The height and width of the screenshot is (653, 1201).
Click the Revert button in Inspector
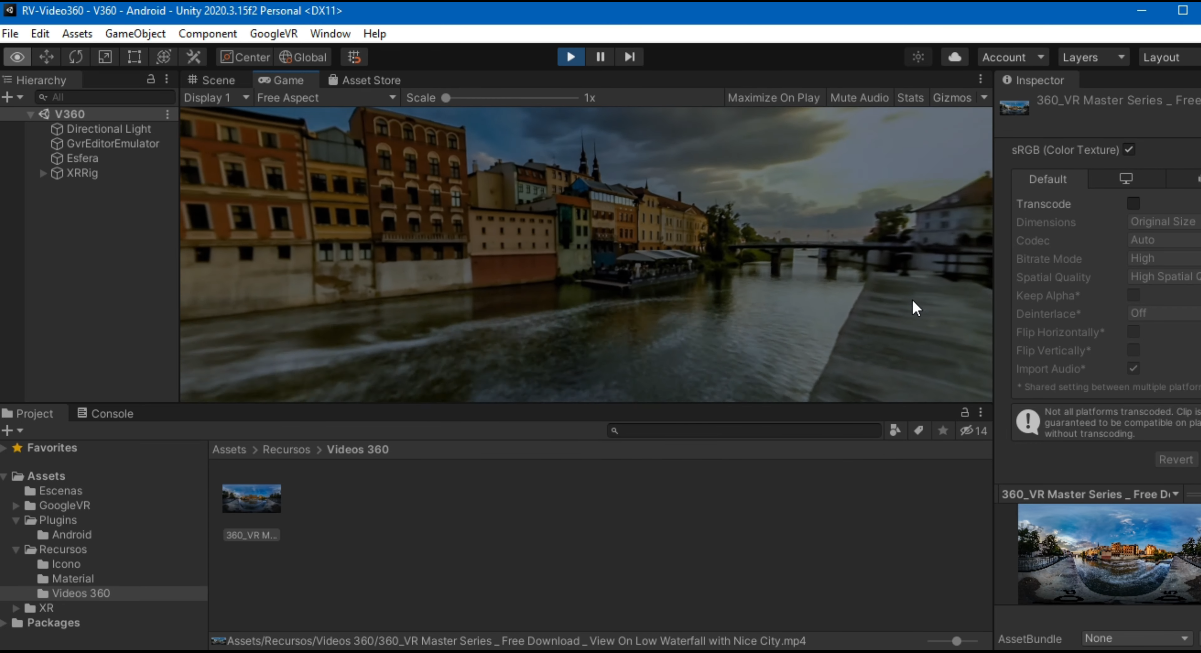[1175, 459]
